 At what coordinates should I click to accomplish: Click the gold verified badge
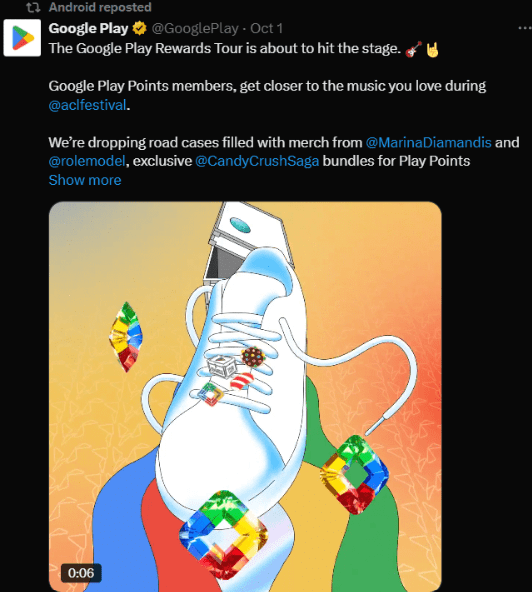(x=140, y=28)
